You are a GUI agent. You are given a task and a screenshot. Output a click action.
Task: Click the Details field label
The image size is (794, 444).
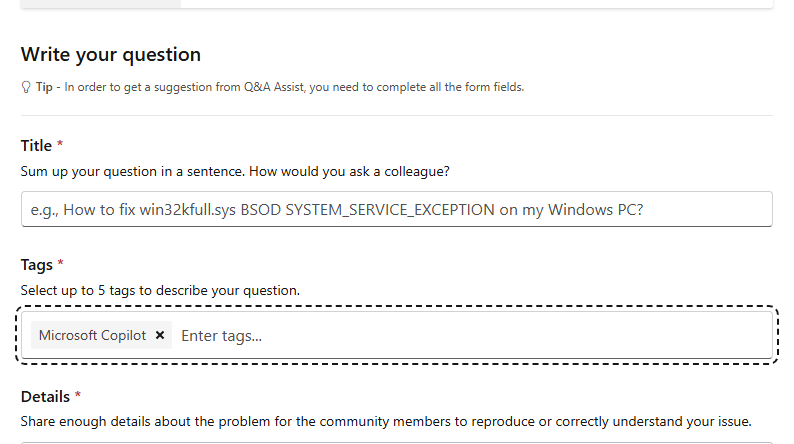pyautogui.click(x=45, y=397)
